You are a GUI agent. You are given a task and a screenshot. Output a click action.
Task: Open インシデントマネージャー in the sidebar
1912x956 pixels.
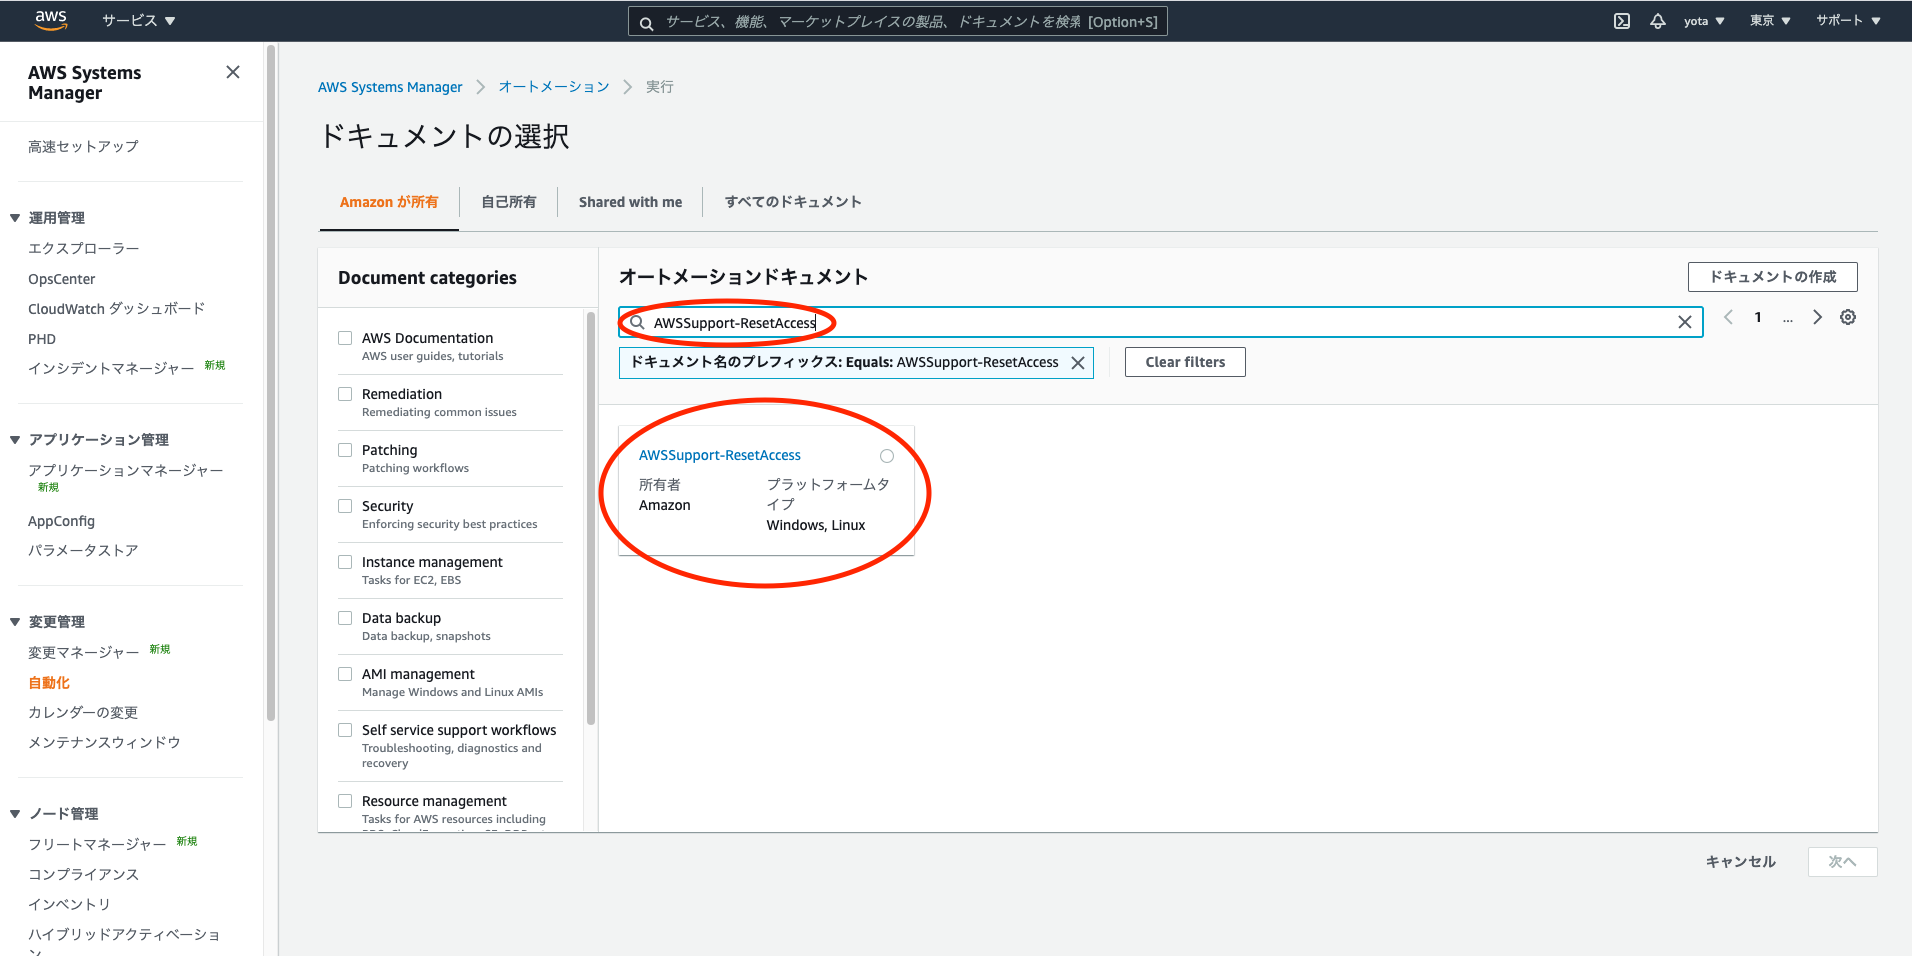pyautogui.click(x=111, y=369)
